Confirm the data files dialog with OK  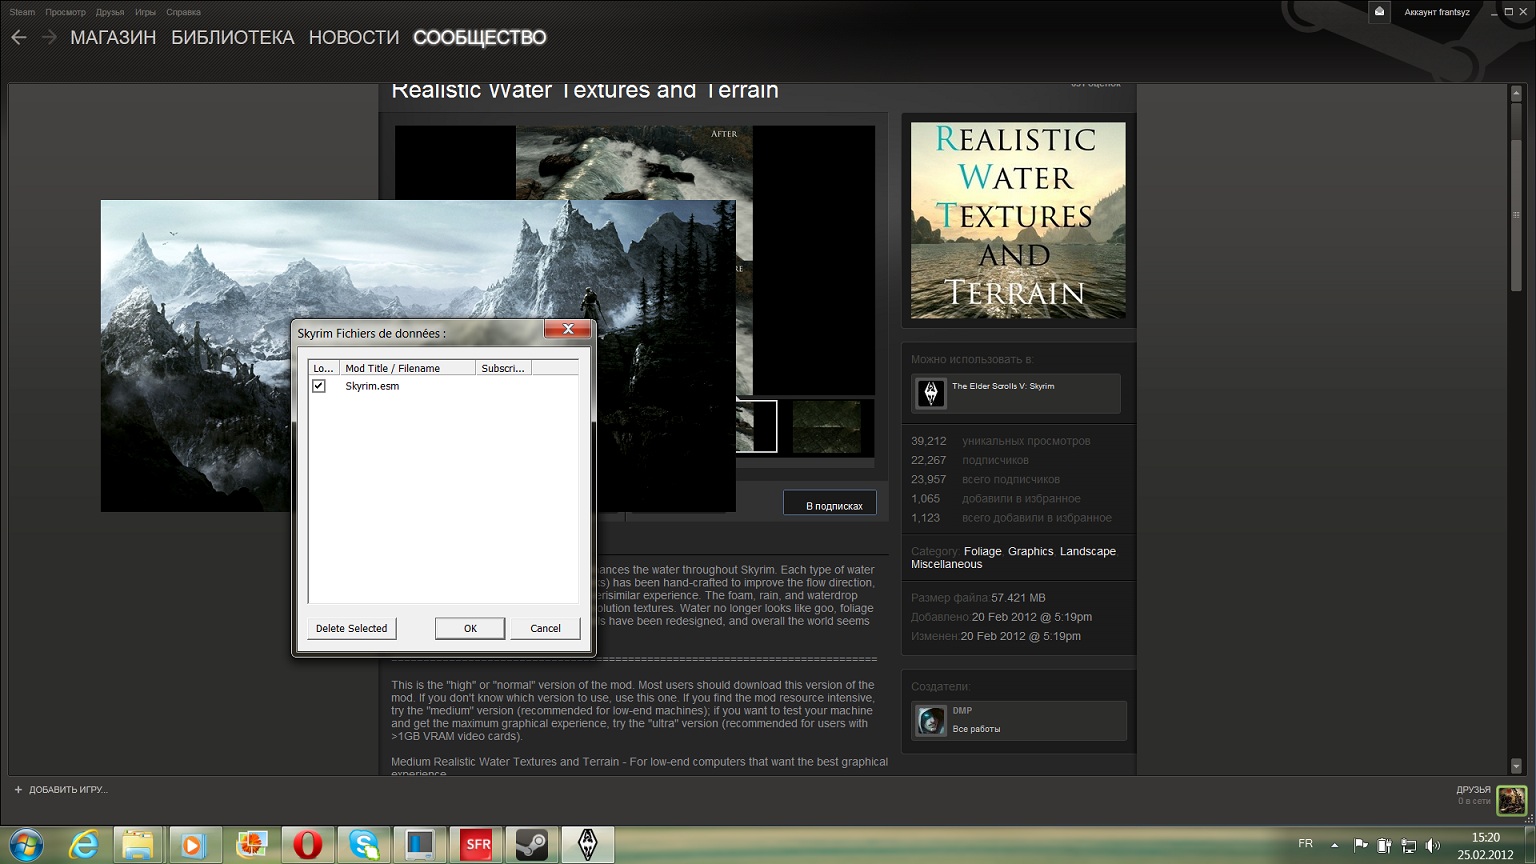(x=470, y=628)
